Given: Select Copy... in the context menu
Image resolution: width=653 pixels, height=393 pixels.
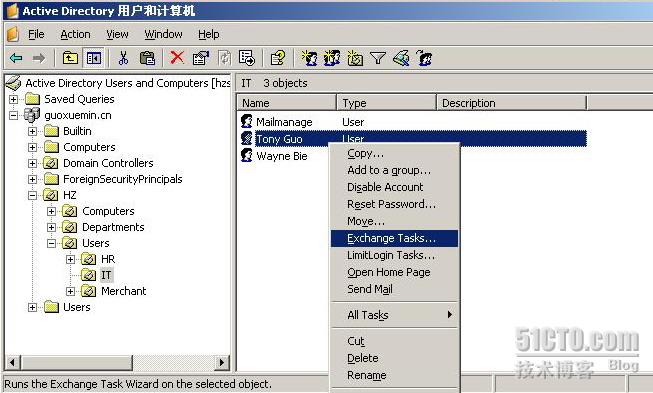Looking at the screenshot, I should pyautogui.click(x=394, y=153).
